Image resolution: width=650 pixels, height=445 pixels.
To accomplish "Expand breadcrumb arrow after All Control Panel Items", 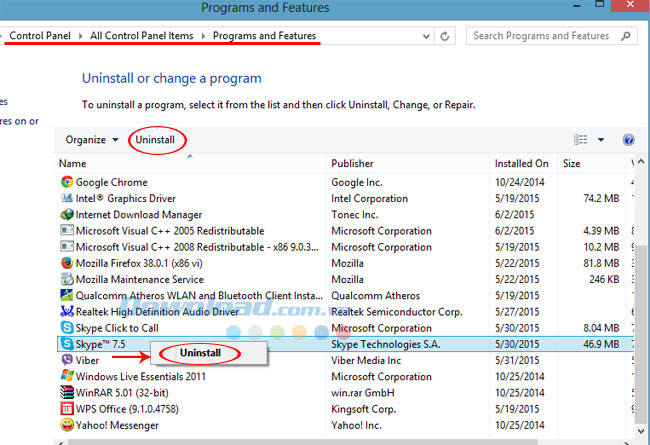I will 204,36.
